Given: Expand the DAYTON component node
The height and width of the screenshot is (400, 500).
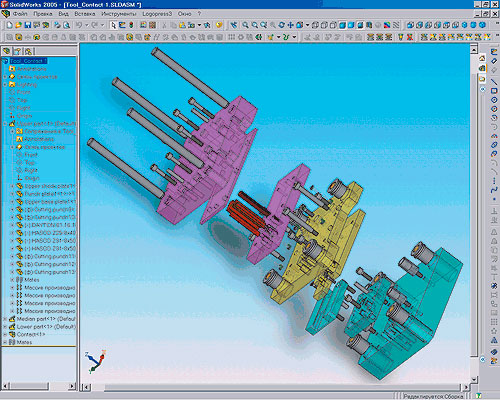Looking at the screenshot, I should coord(13,225).
